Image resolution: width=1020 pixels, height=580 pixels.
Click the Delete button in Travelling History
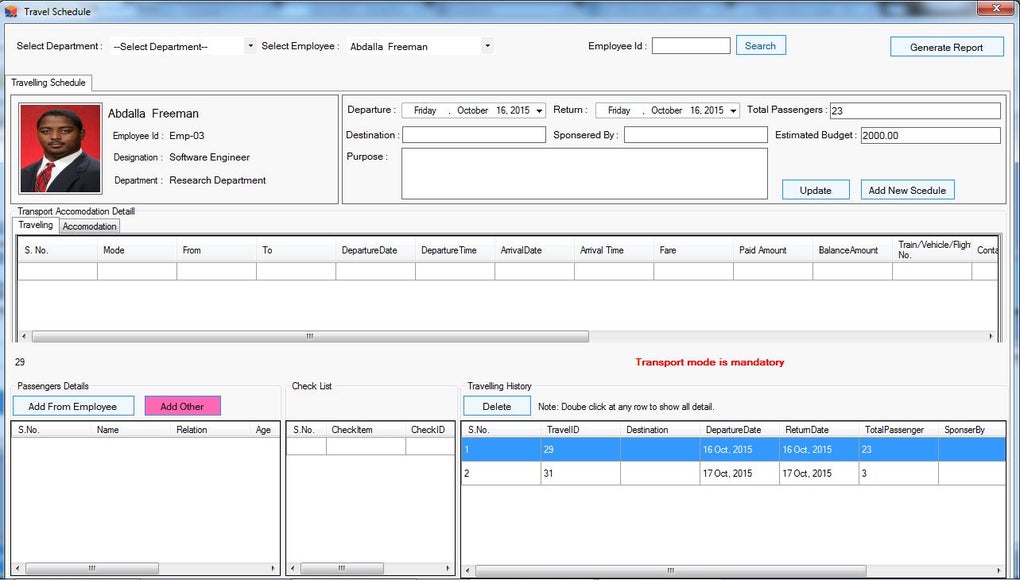[497, 406]
